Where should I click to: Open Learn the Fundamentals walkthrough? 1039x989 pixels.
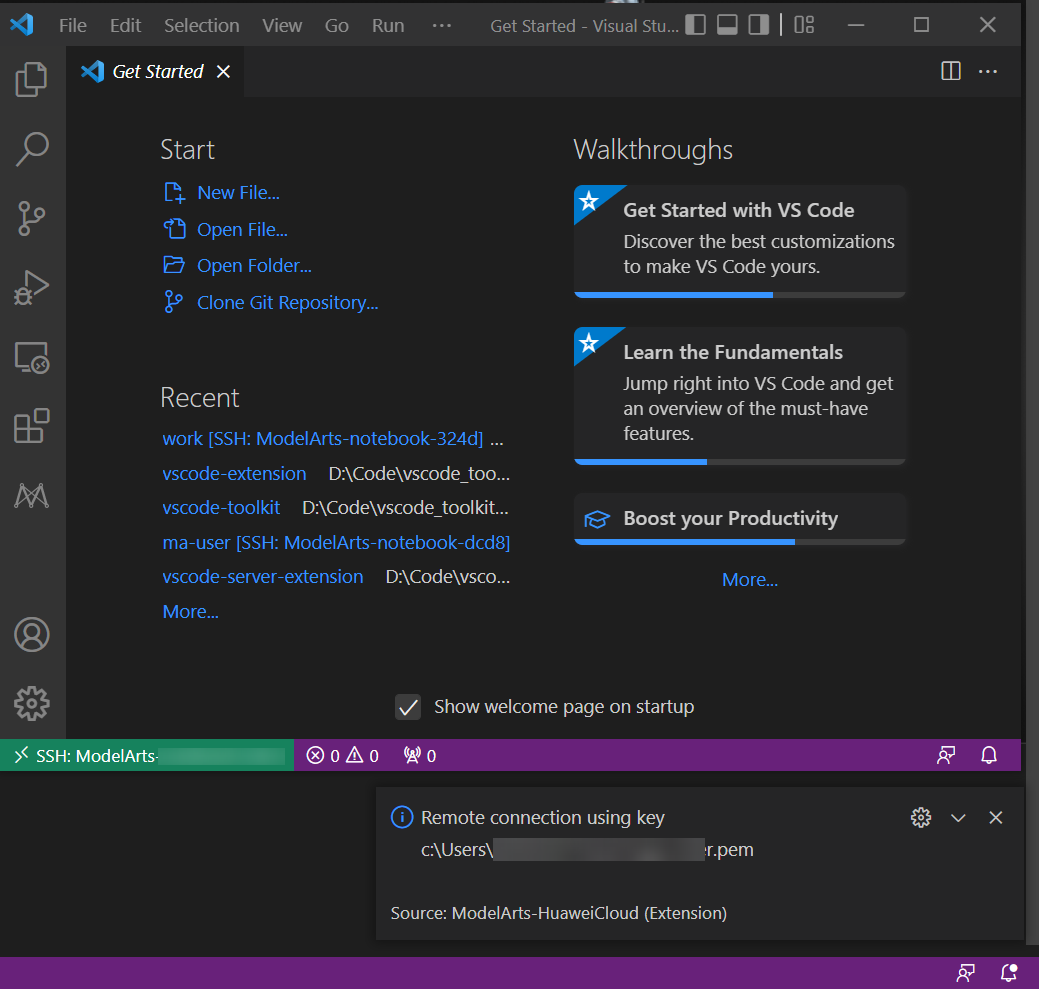click(739, 395)
